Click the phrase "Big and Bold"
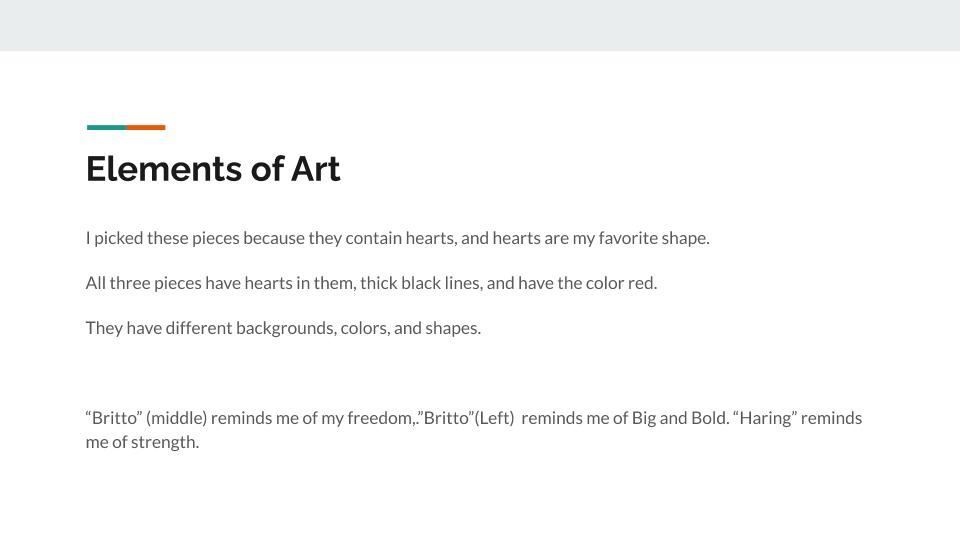This screenshot has height=540, width=960. point(679,418)
